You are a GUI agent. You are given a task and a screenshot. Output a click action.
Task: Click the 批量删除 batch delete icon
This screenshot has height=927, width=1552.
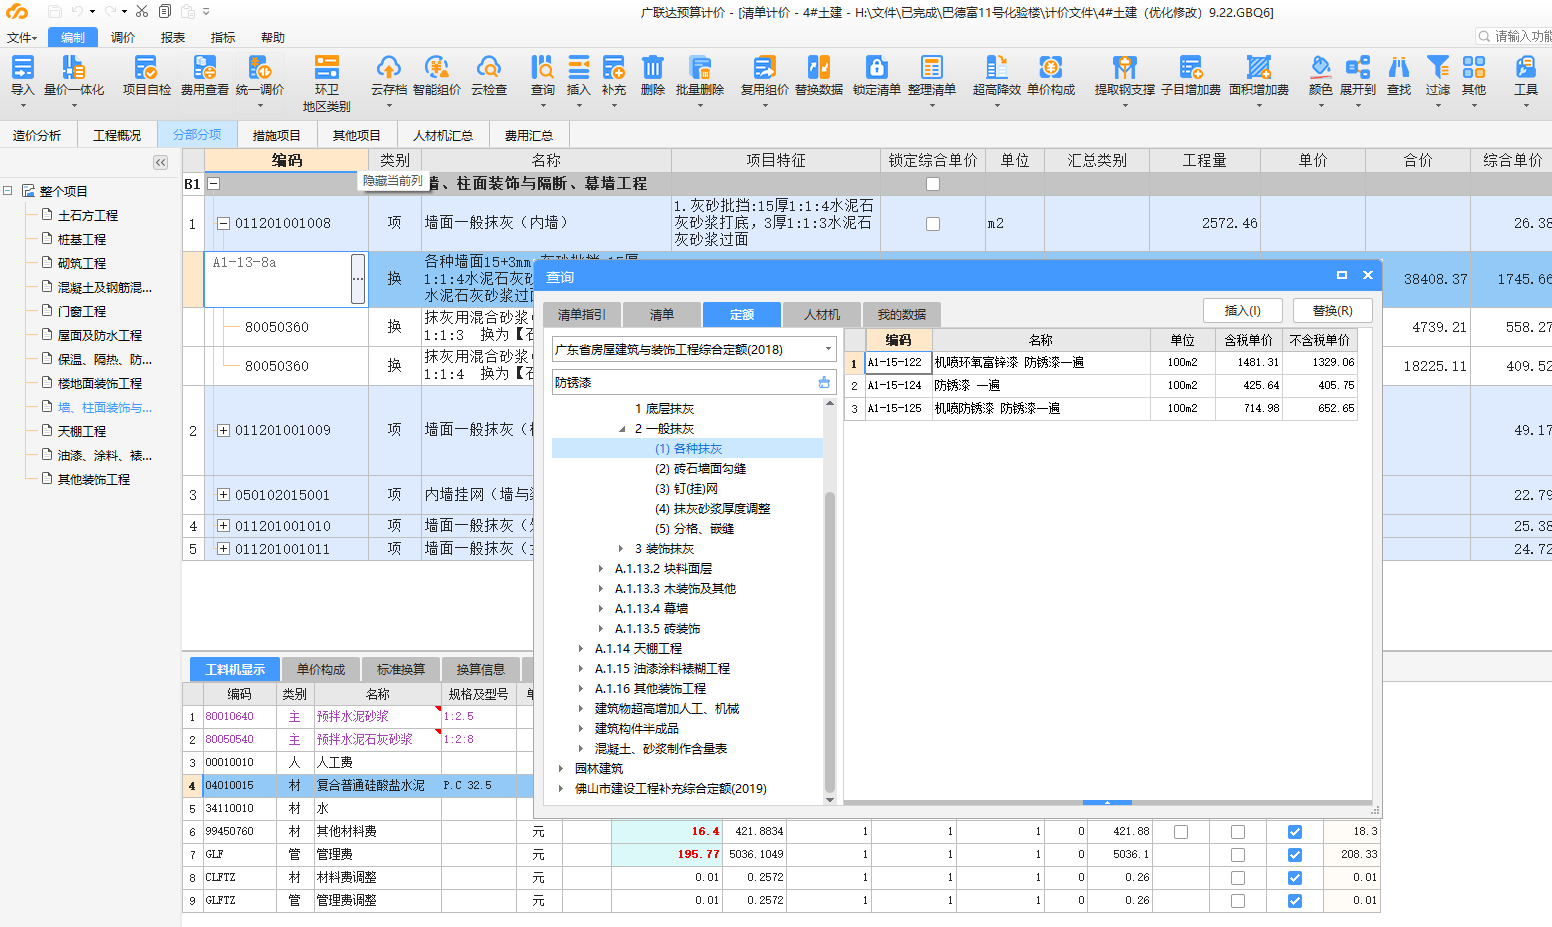[x=699, y=68]
